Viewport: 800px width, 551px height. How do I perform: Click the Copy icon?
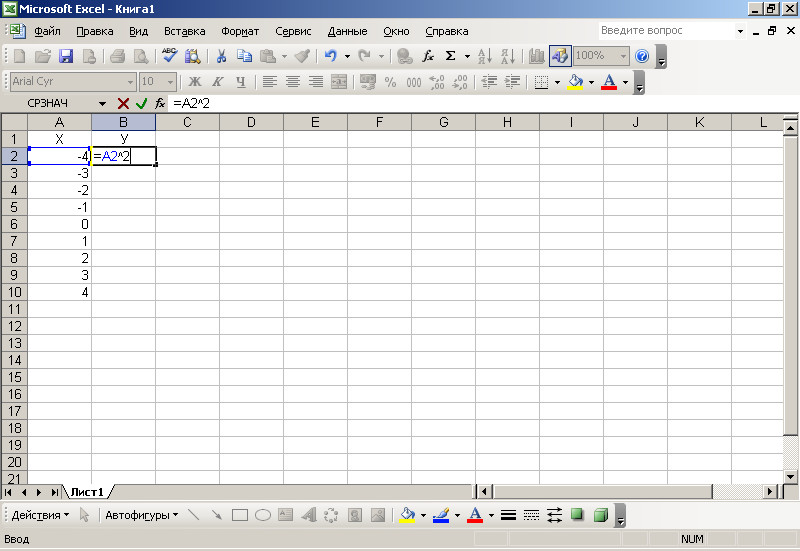coord(244,56)
